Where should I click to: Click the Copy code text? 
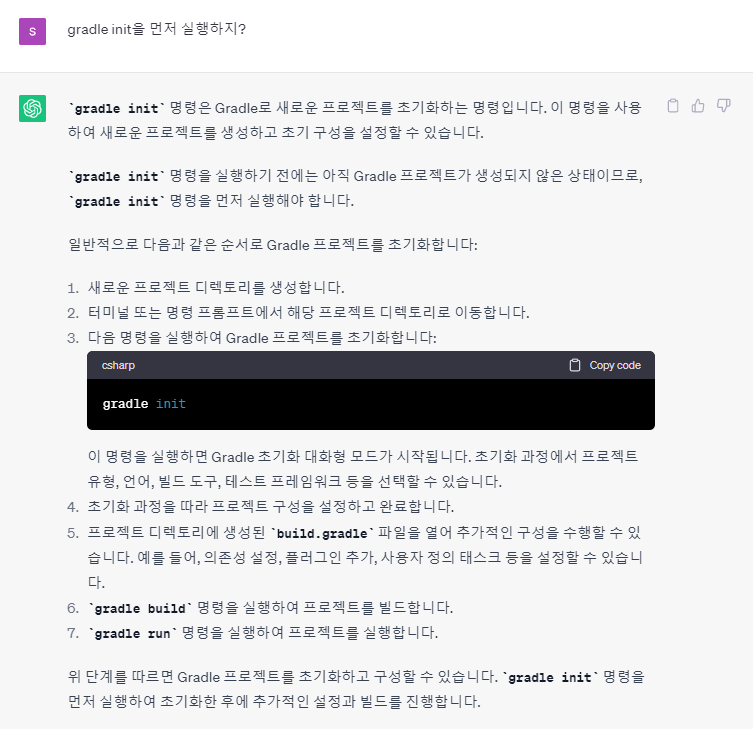coord(615,365)
